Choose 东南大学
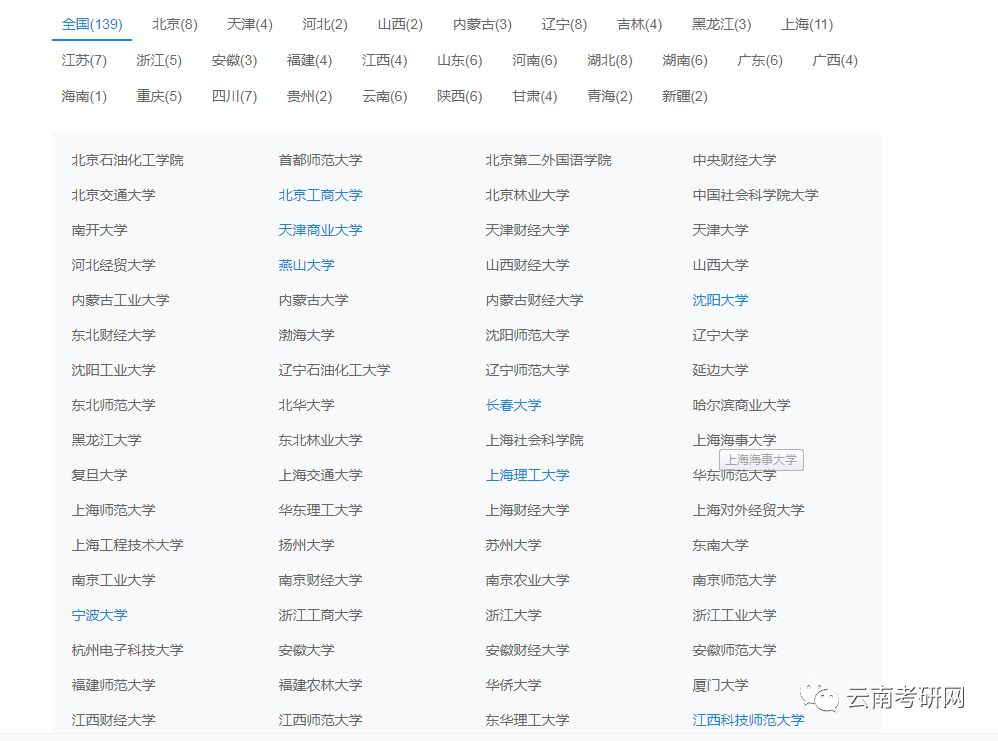Screen dimensions: 998x741 (x=720, y=545)
